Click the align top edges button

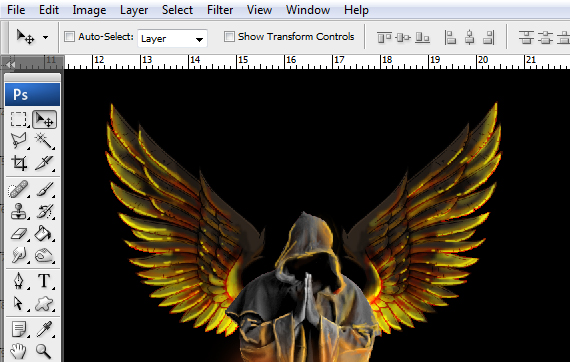coord(384,37)
